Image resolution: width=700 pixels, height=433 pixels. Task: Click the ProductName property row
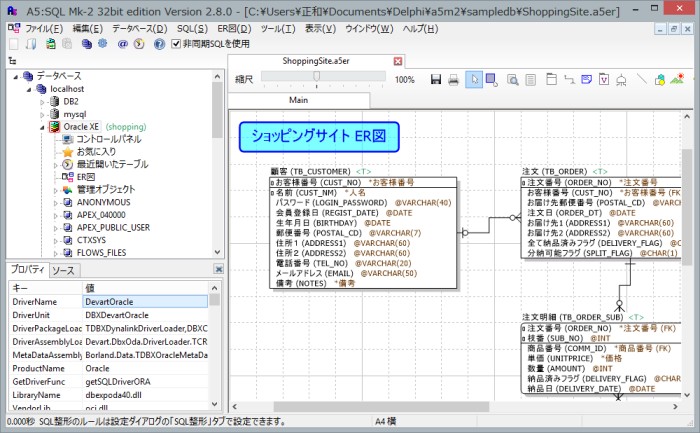(x=108, y=369)
